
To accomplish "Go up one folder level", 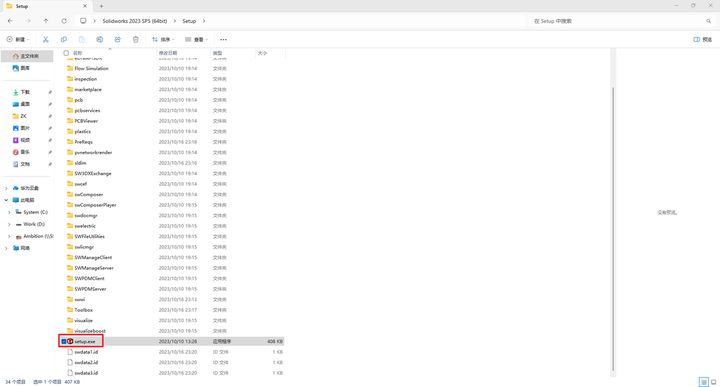I will [x=46, y=21].
